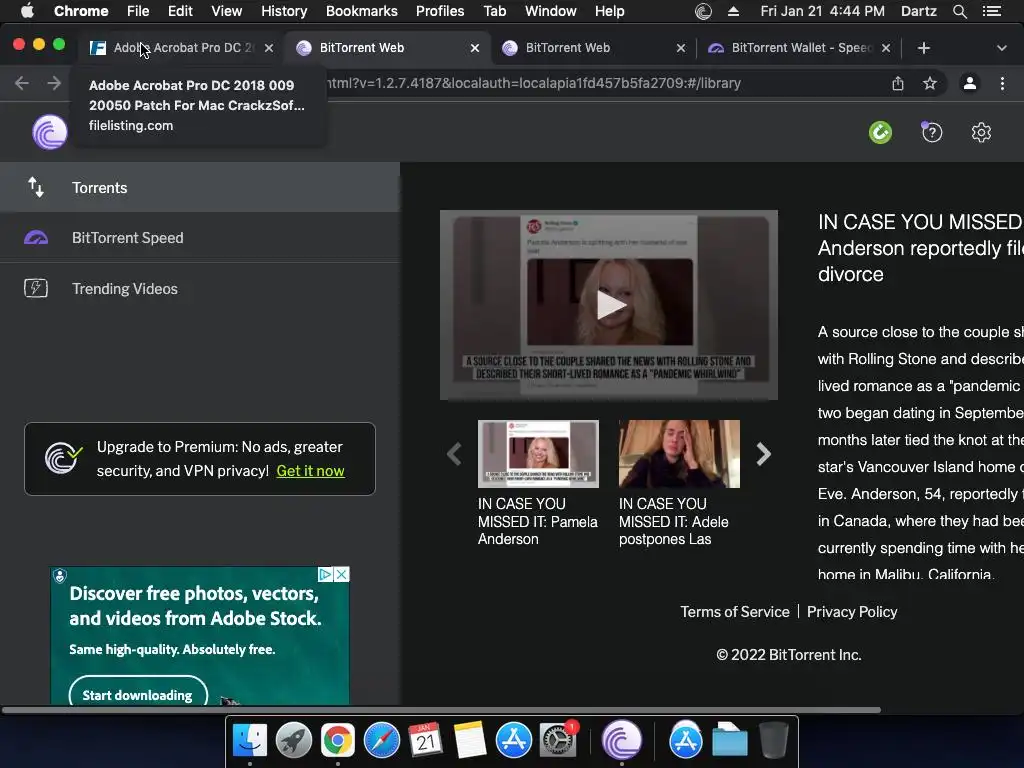The width and height of the screenshot is (1024, 768).
Task: Open System Preferences from the Dock
Action: tap(558, 740)
